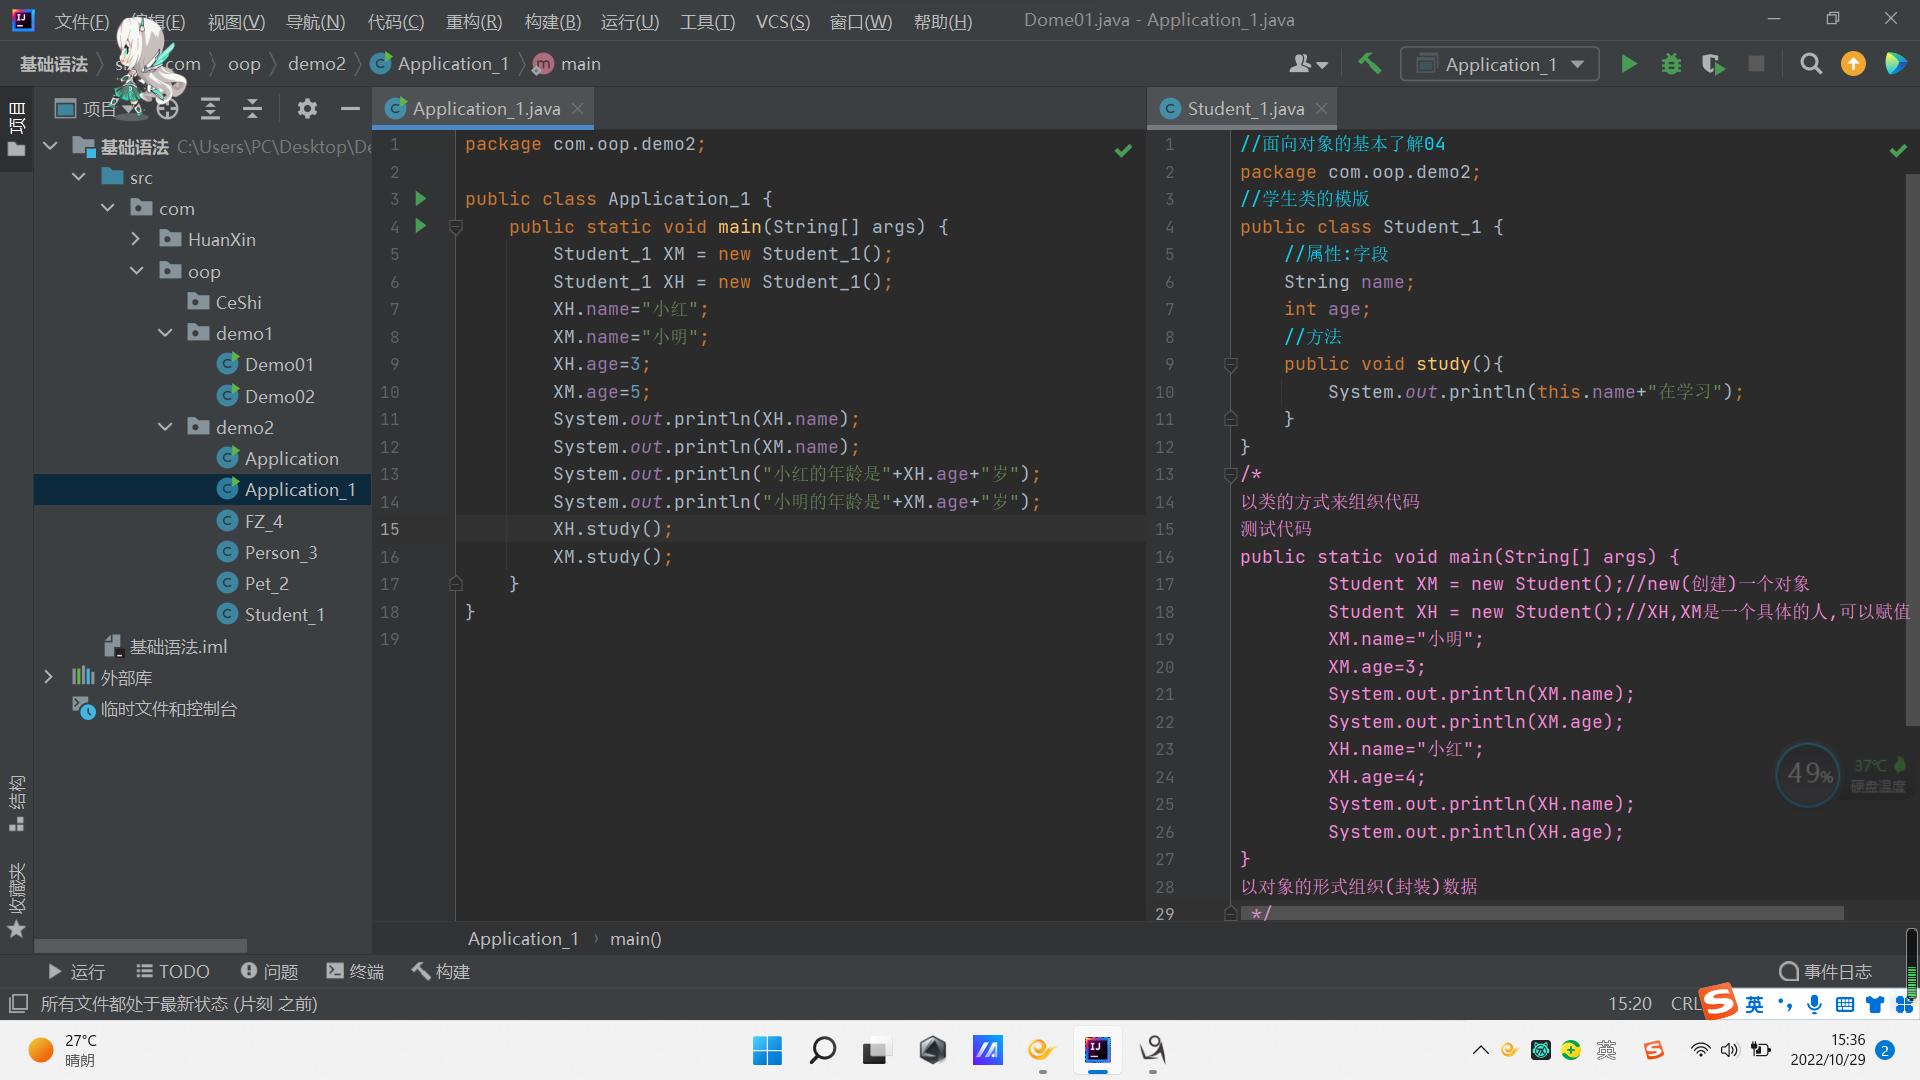
Task: Switch to the Student_1.java editor tab
Action: [1245, 108]
